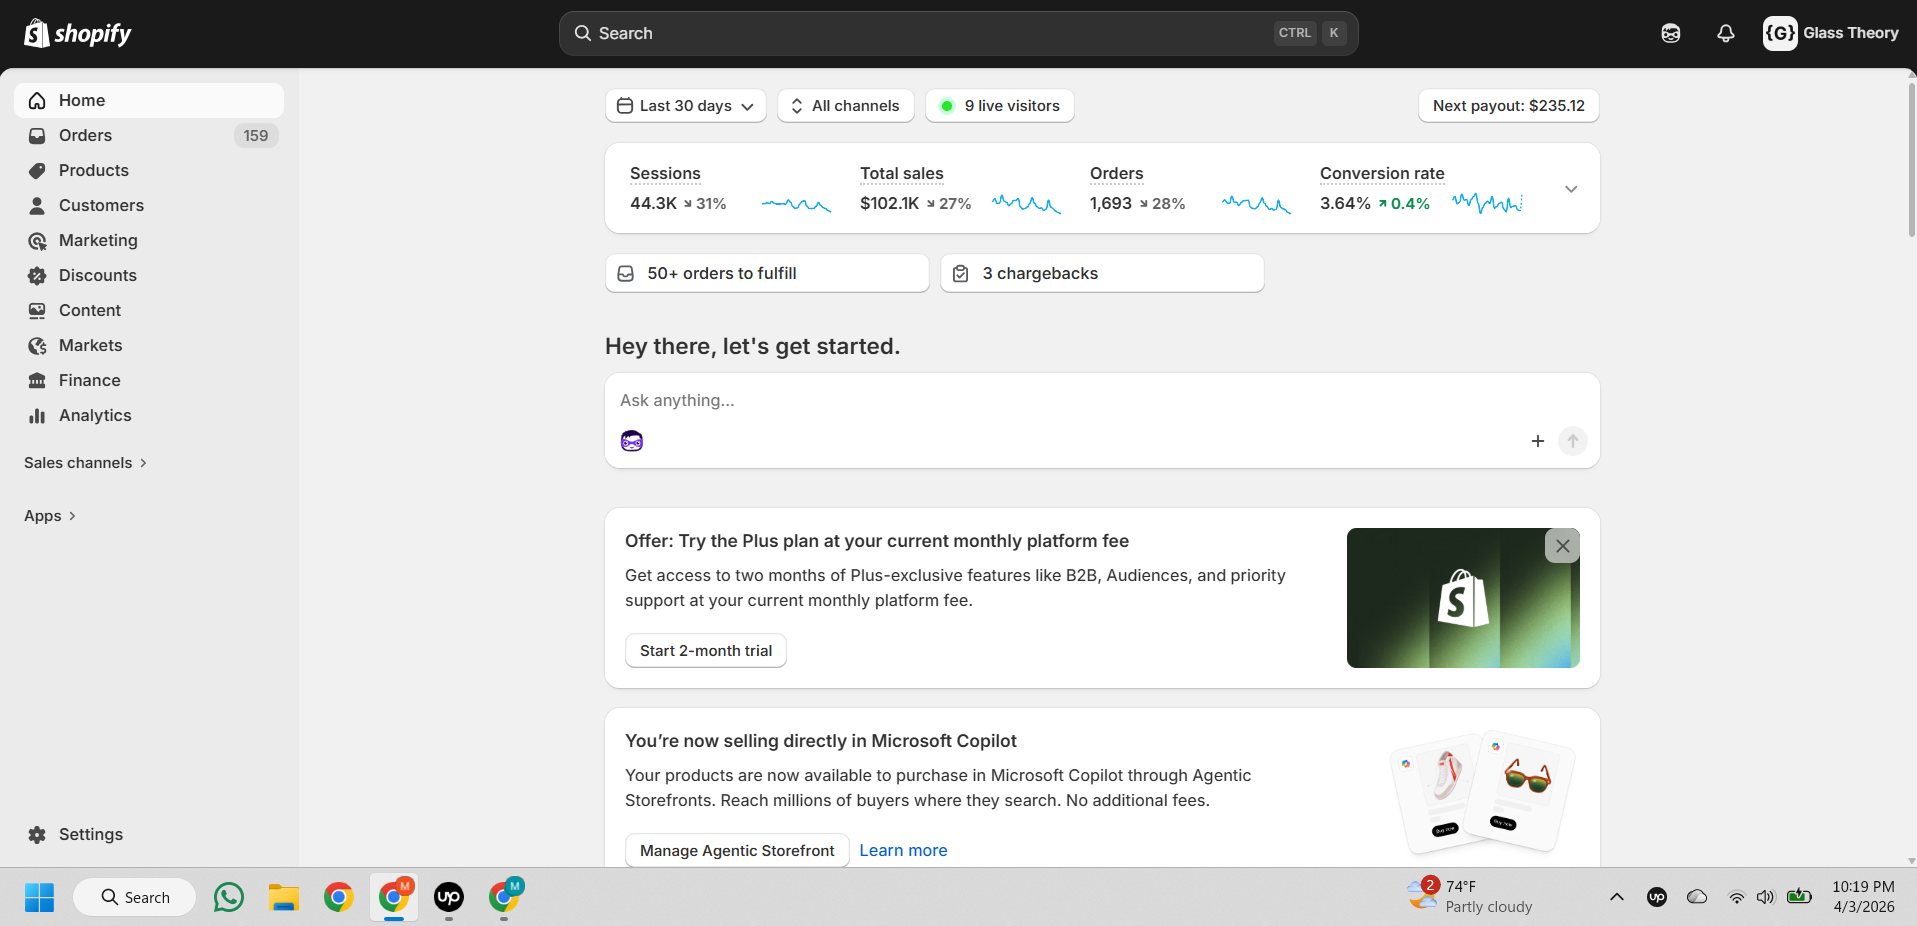
Task: Click the Shopify logo
Action: pos(78,33)
